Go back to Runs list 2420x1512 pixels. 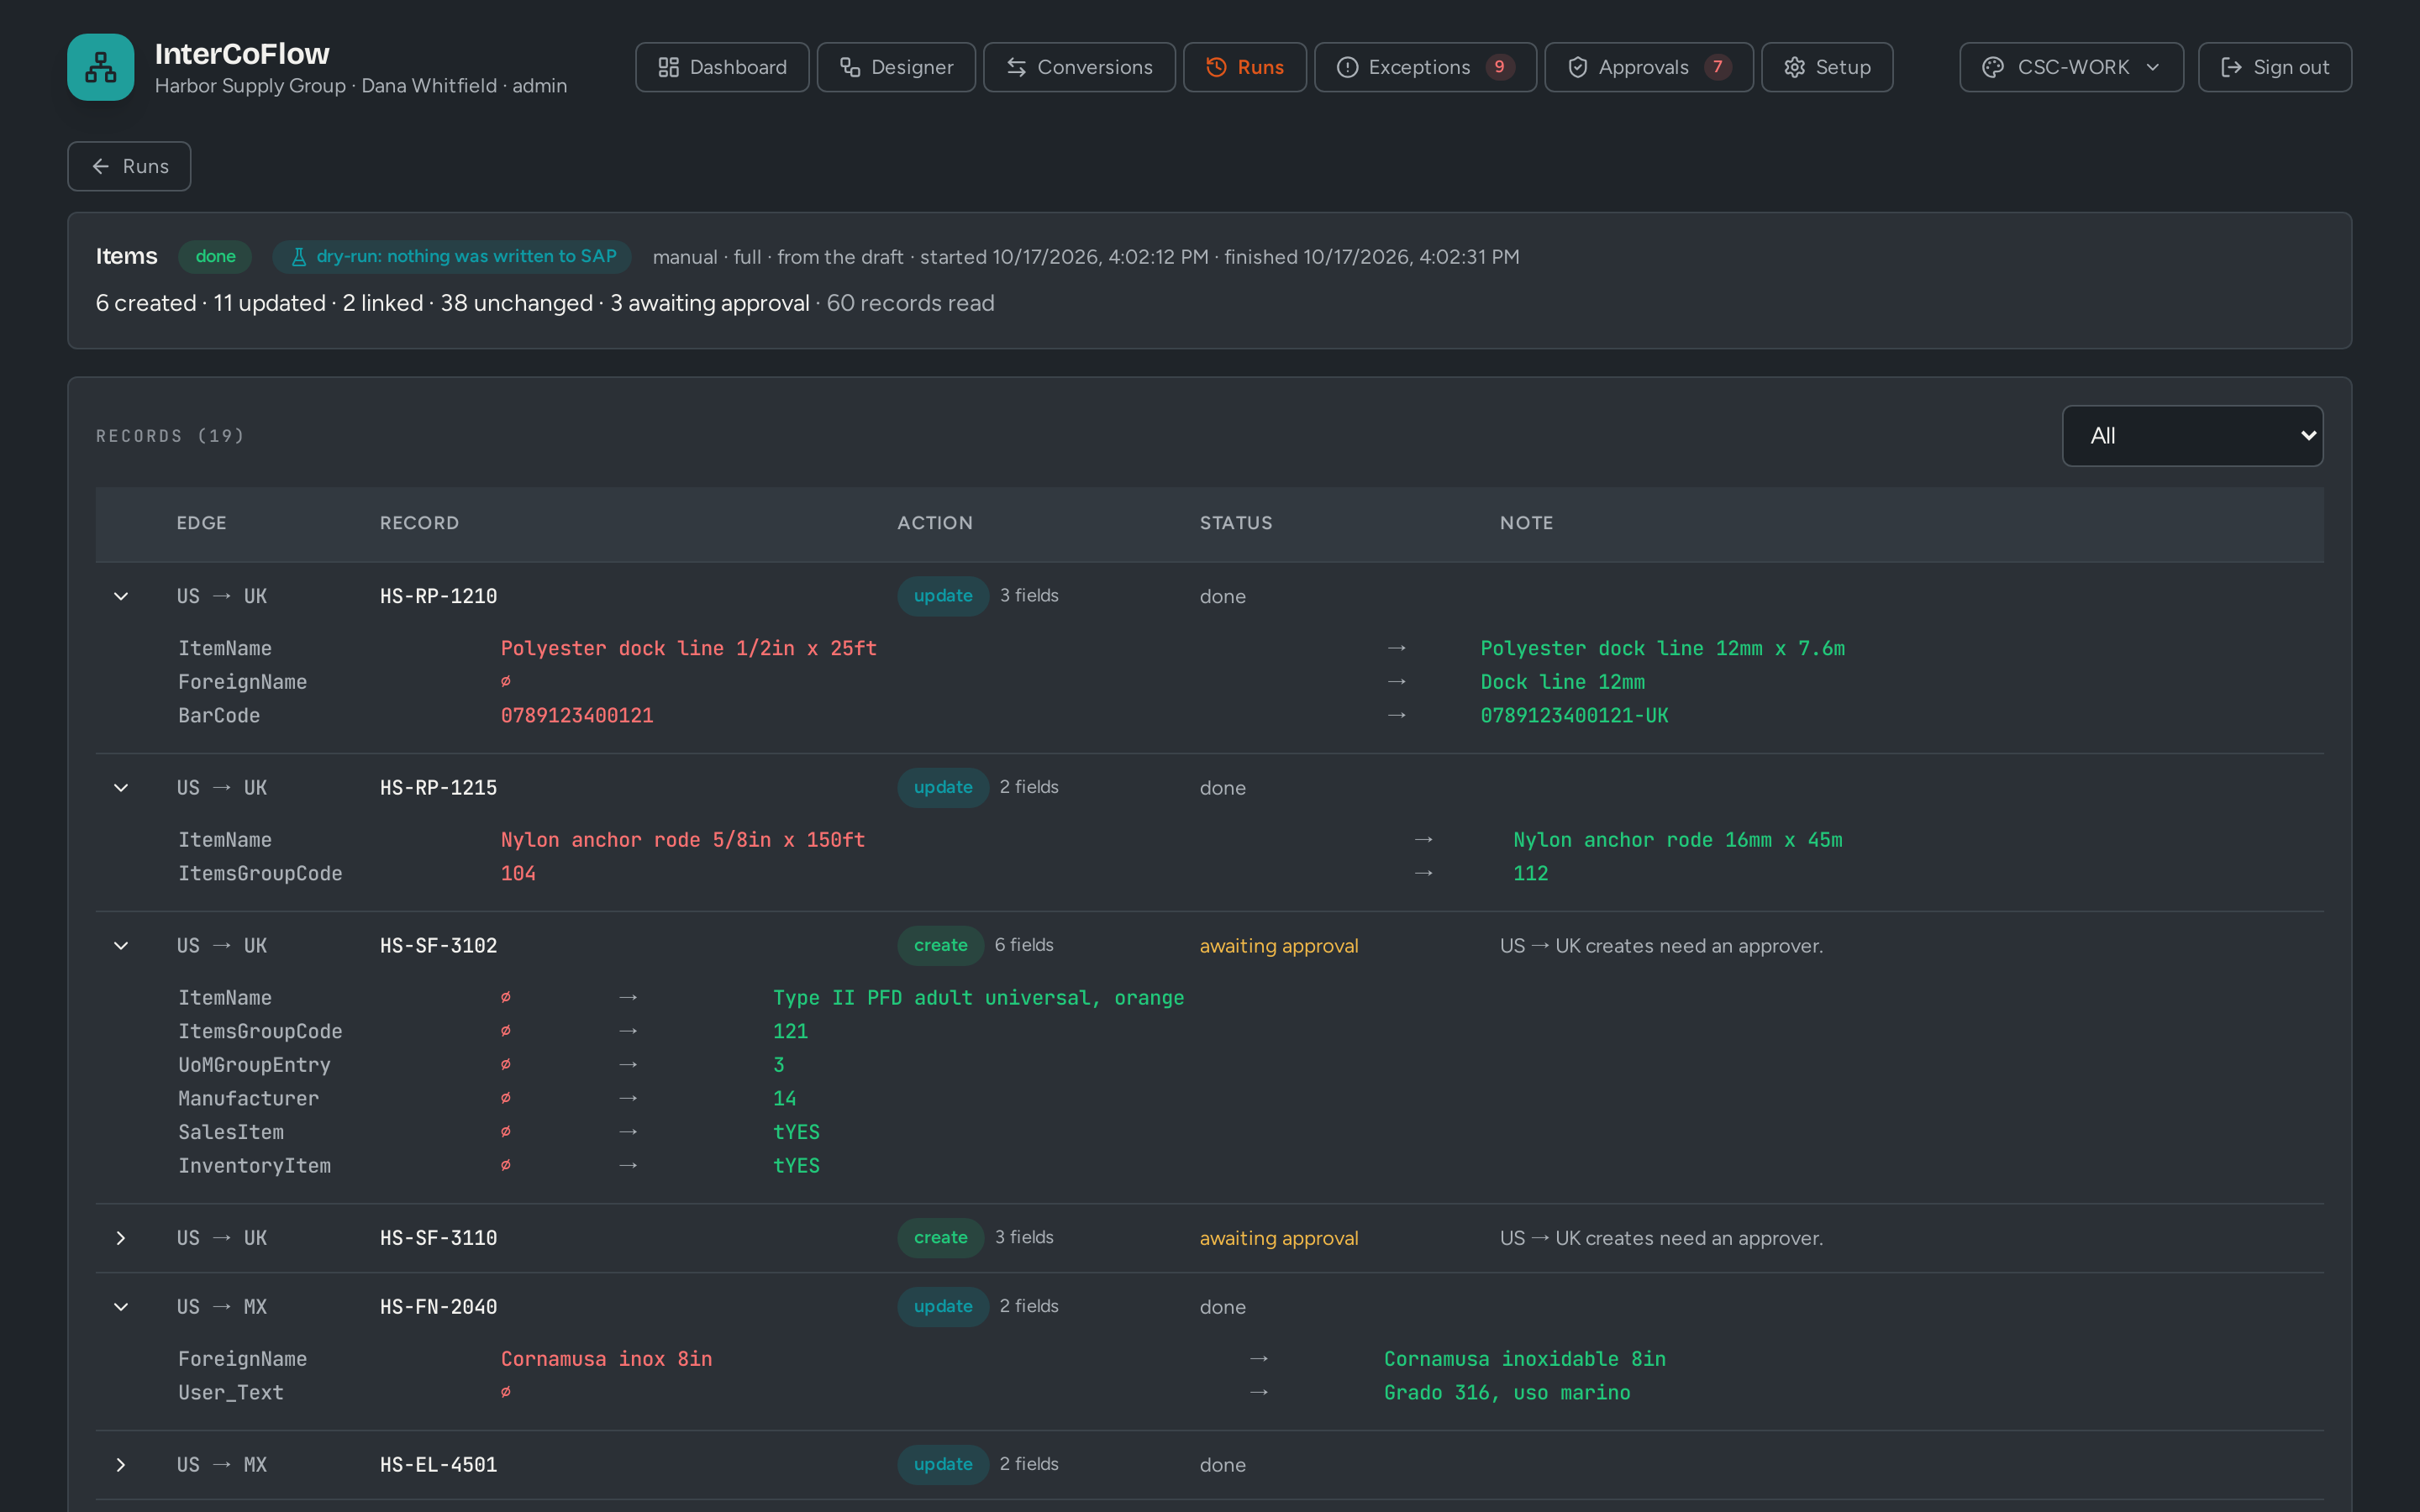coord(129,166)
